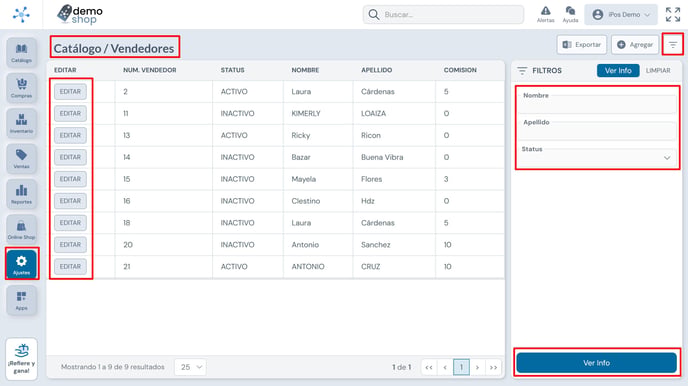Open the Compras sidebar section

22,88
